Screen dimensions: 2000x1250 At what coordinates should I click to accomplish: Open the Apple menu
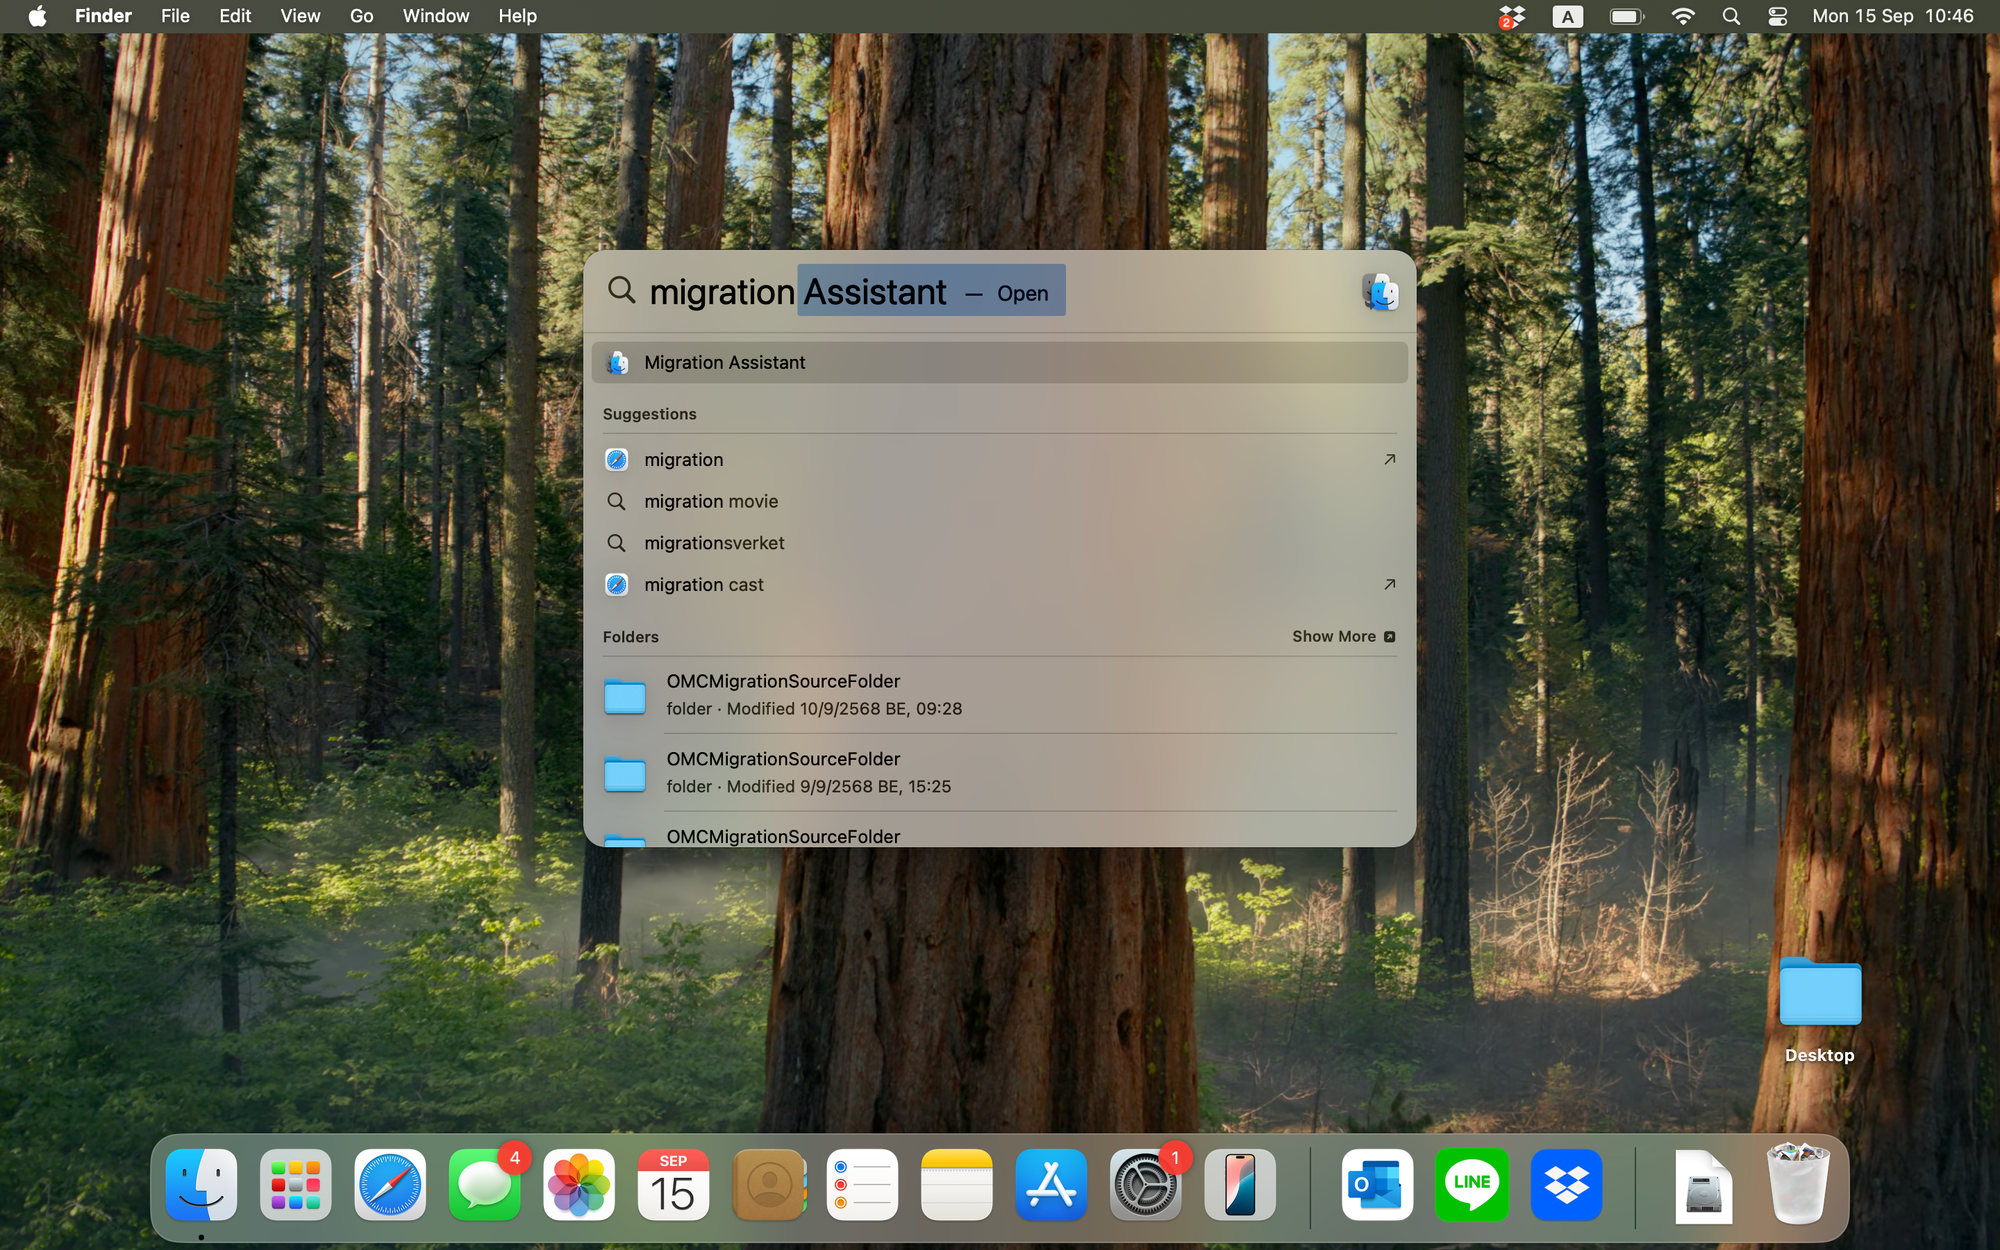[x=37, y=16]
